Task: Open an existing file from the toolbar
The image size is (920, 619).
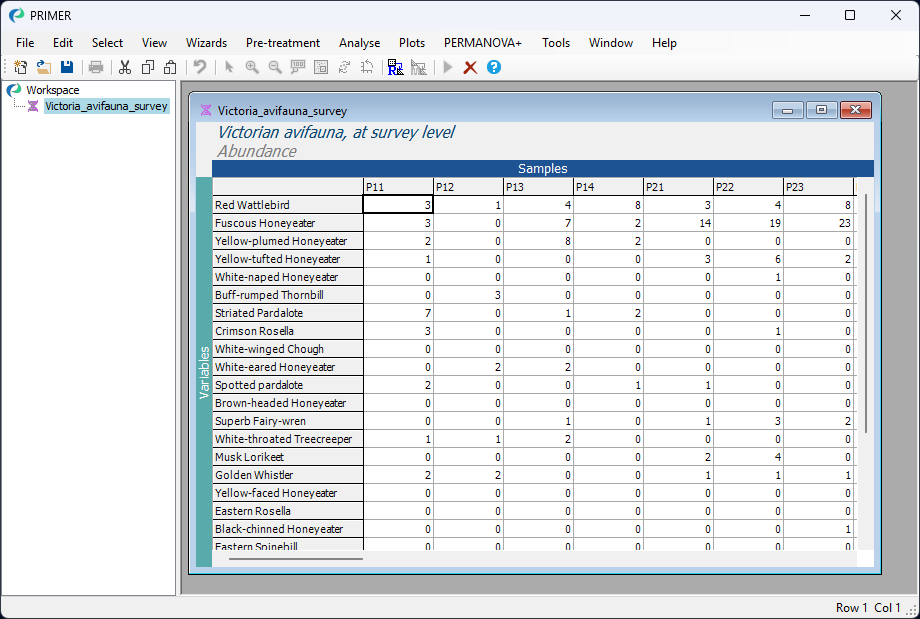Action: click(43, 67)
